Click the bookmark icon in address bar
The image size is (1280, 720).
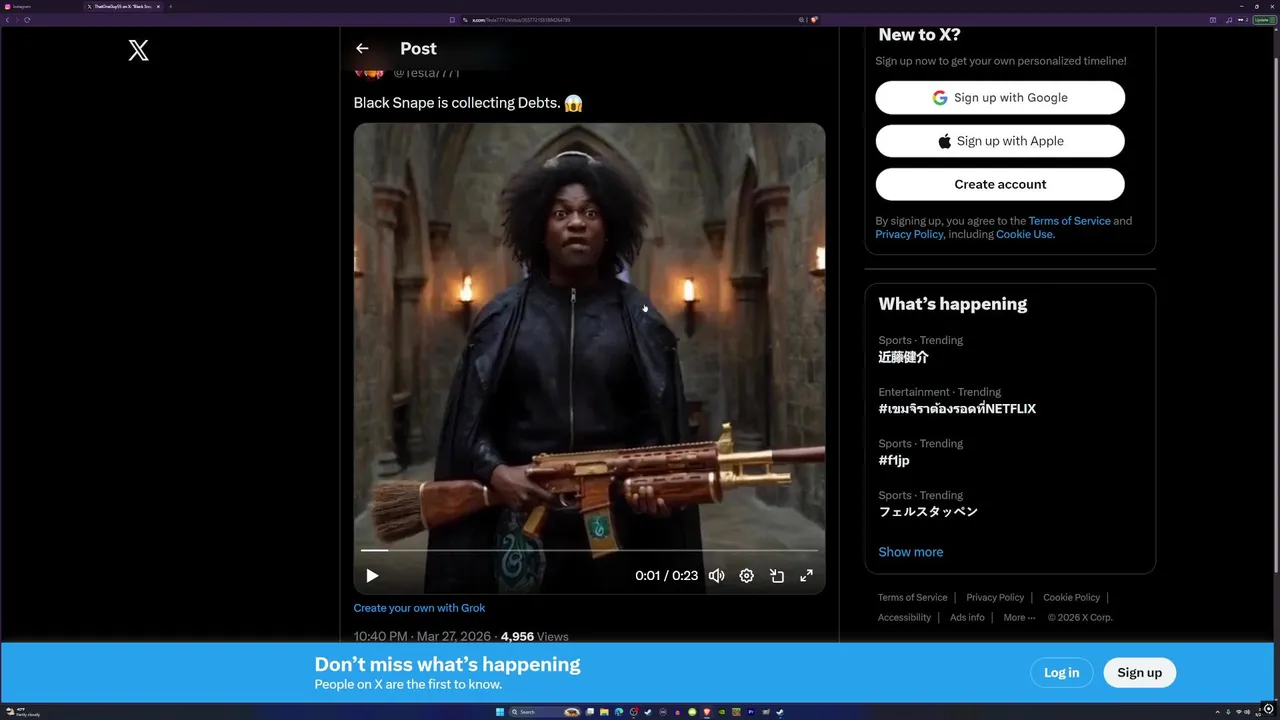(x=451, y=20)
